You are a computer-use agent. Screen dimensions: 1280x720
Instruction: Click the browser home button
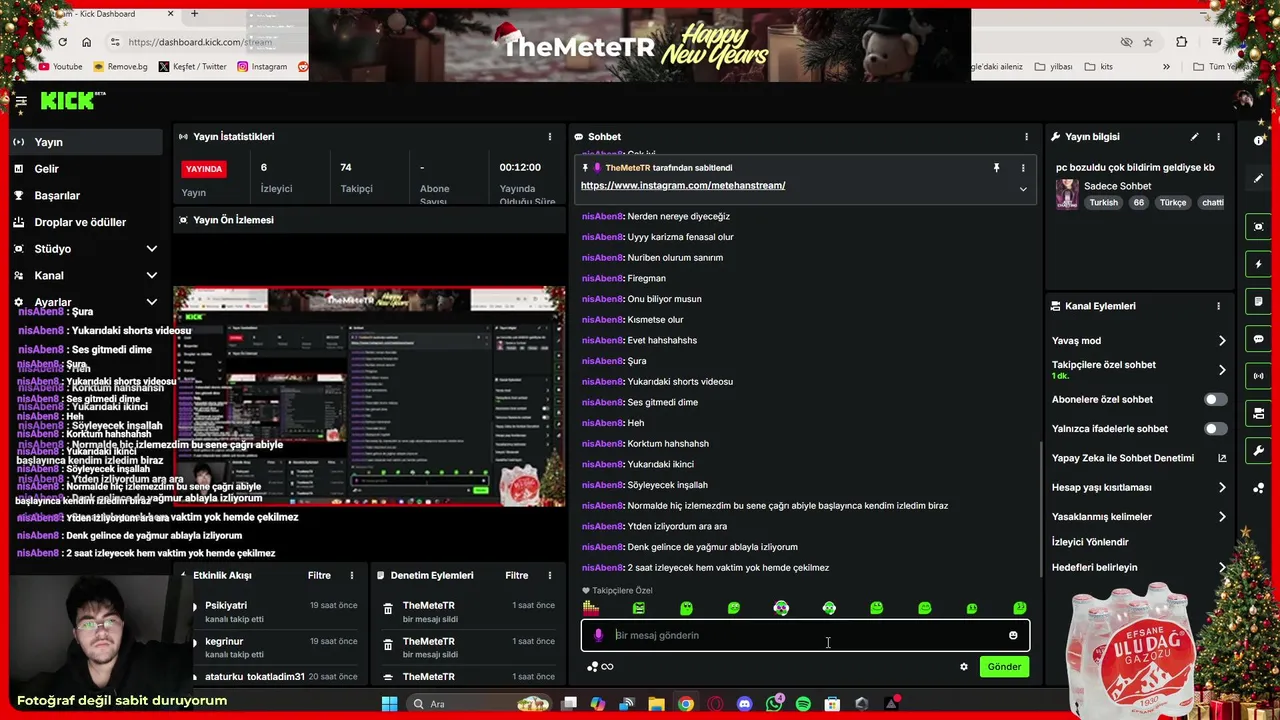pyautogui.click(x=86, y=42)
